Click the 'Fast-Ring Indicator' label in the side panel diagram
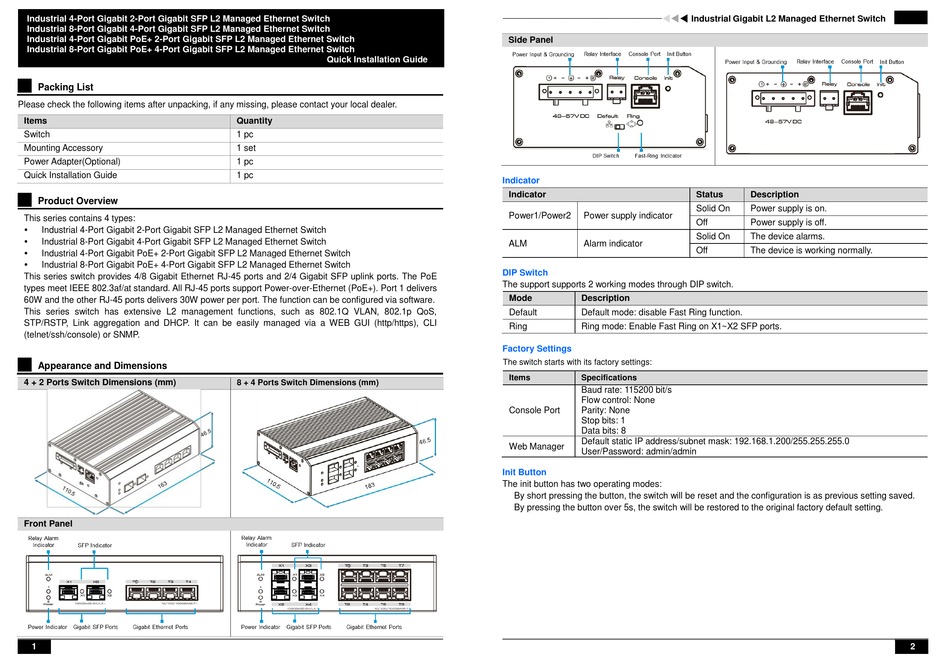The image size is (950, 660). point(657,156)
